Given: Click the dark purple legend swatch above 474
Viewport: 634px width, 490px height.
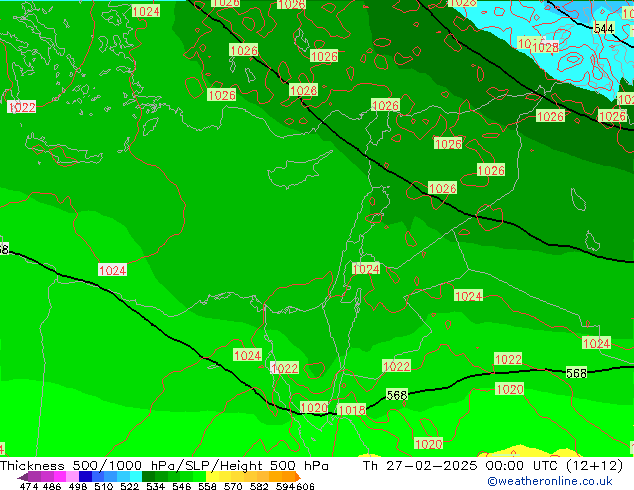Looking at the screenshot, I should [x=34, y=476].
